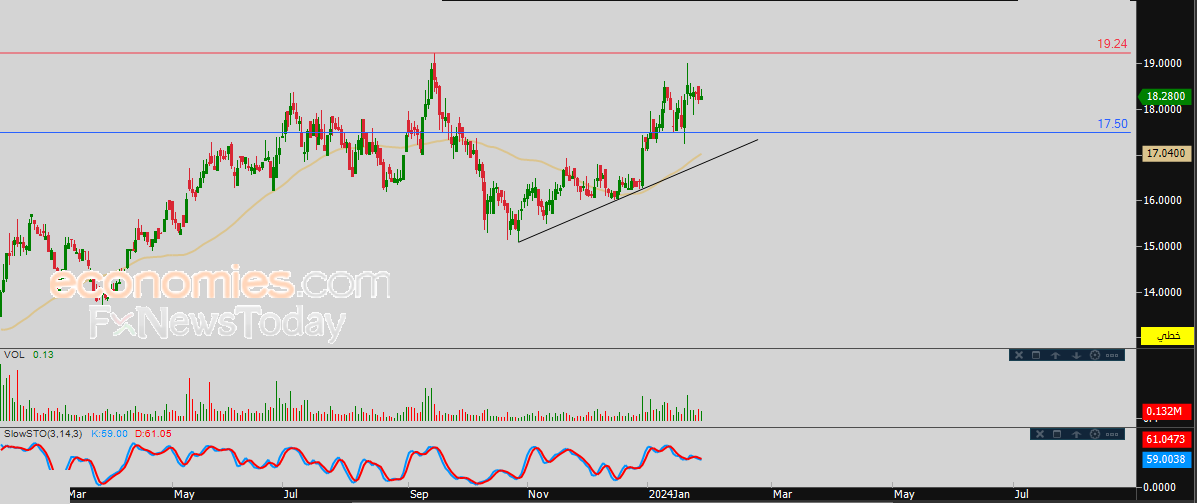Image resolution: width=1197 pixels, height=504 pixels.
Task: Close the SlowSTO indicator pane
Action: point(1039,434)
